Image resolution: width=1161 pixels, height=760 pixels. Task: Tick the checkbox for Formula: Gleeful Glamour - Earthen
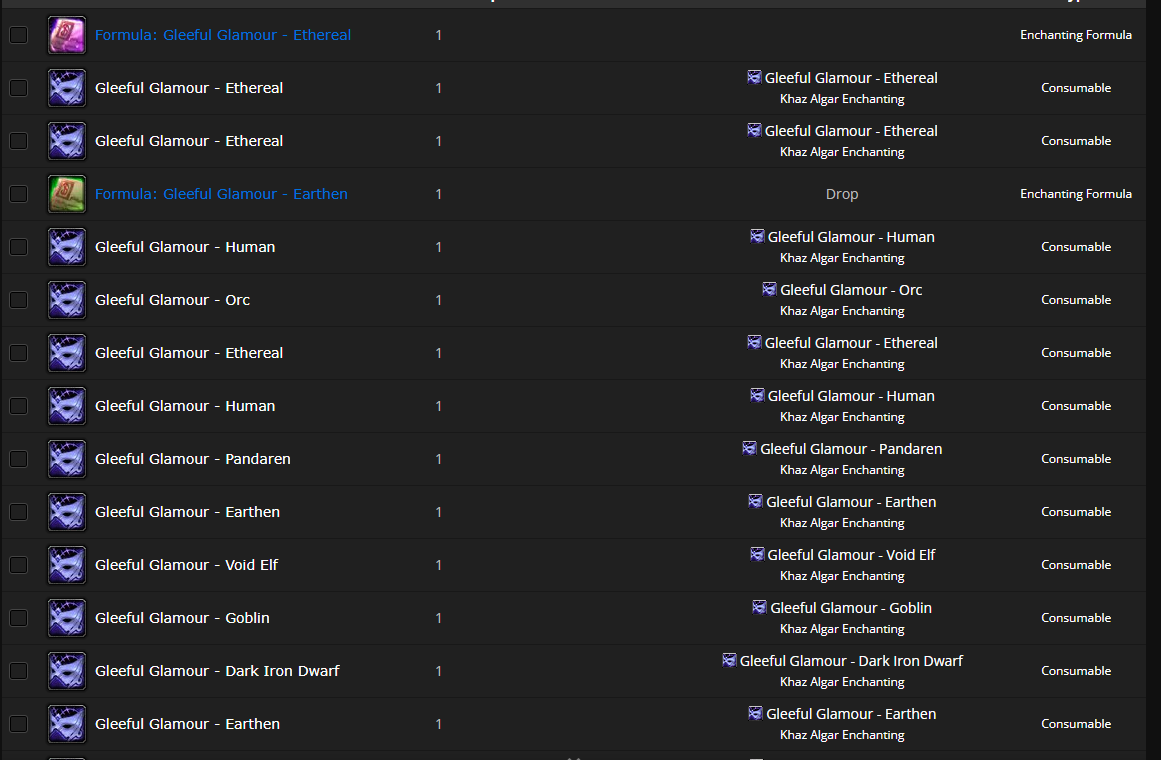(19, 194)
